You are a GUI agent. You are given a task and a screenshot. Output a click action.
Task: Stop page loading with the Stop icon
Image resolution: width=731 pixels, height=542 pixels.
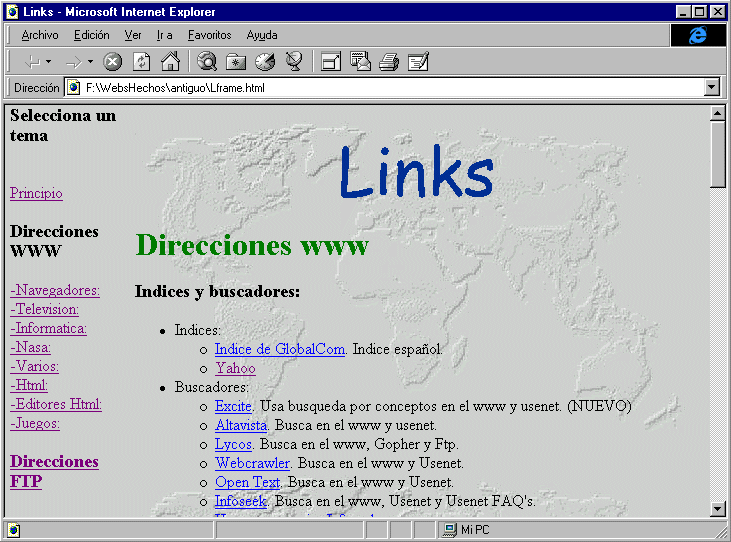(x=112, y=62)
